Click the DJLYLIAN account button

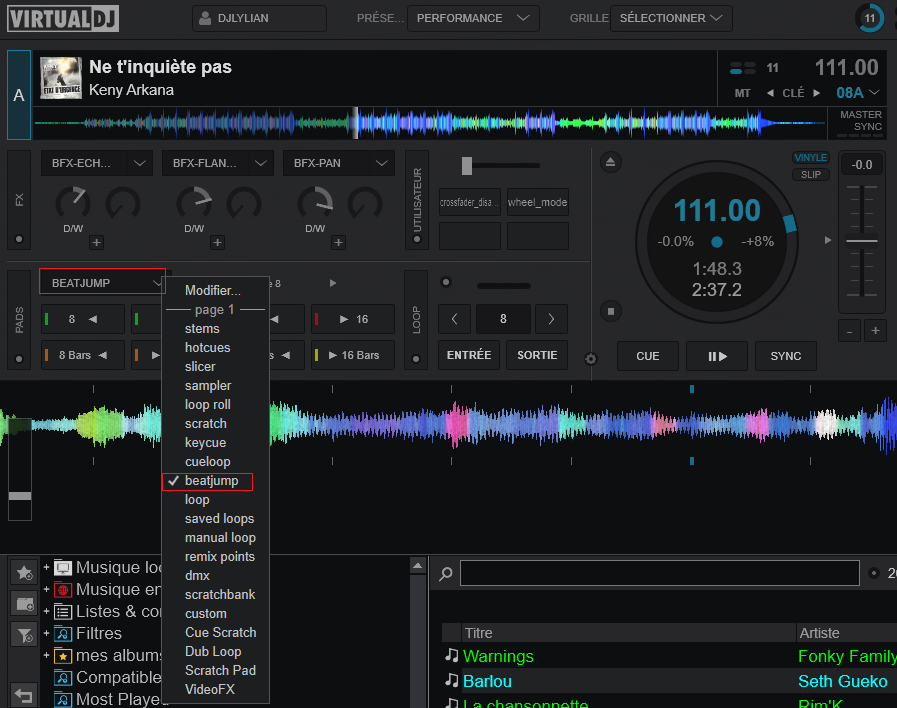click(x=259, y=18)
